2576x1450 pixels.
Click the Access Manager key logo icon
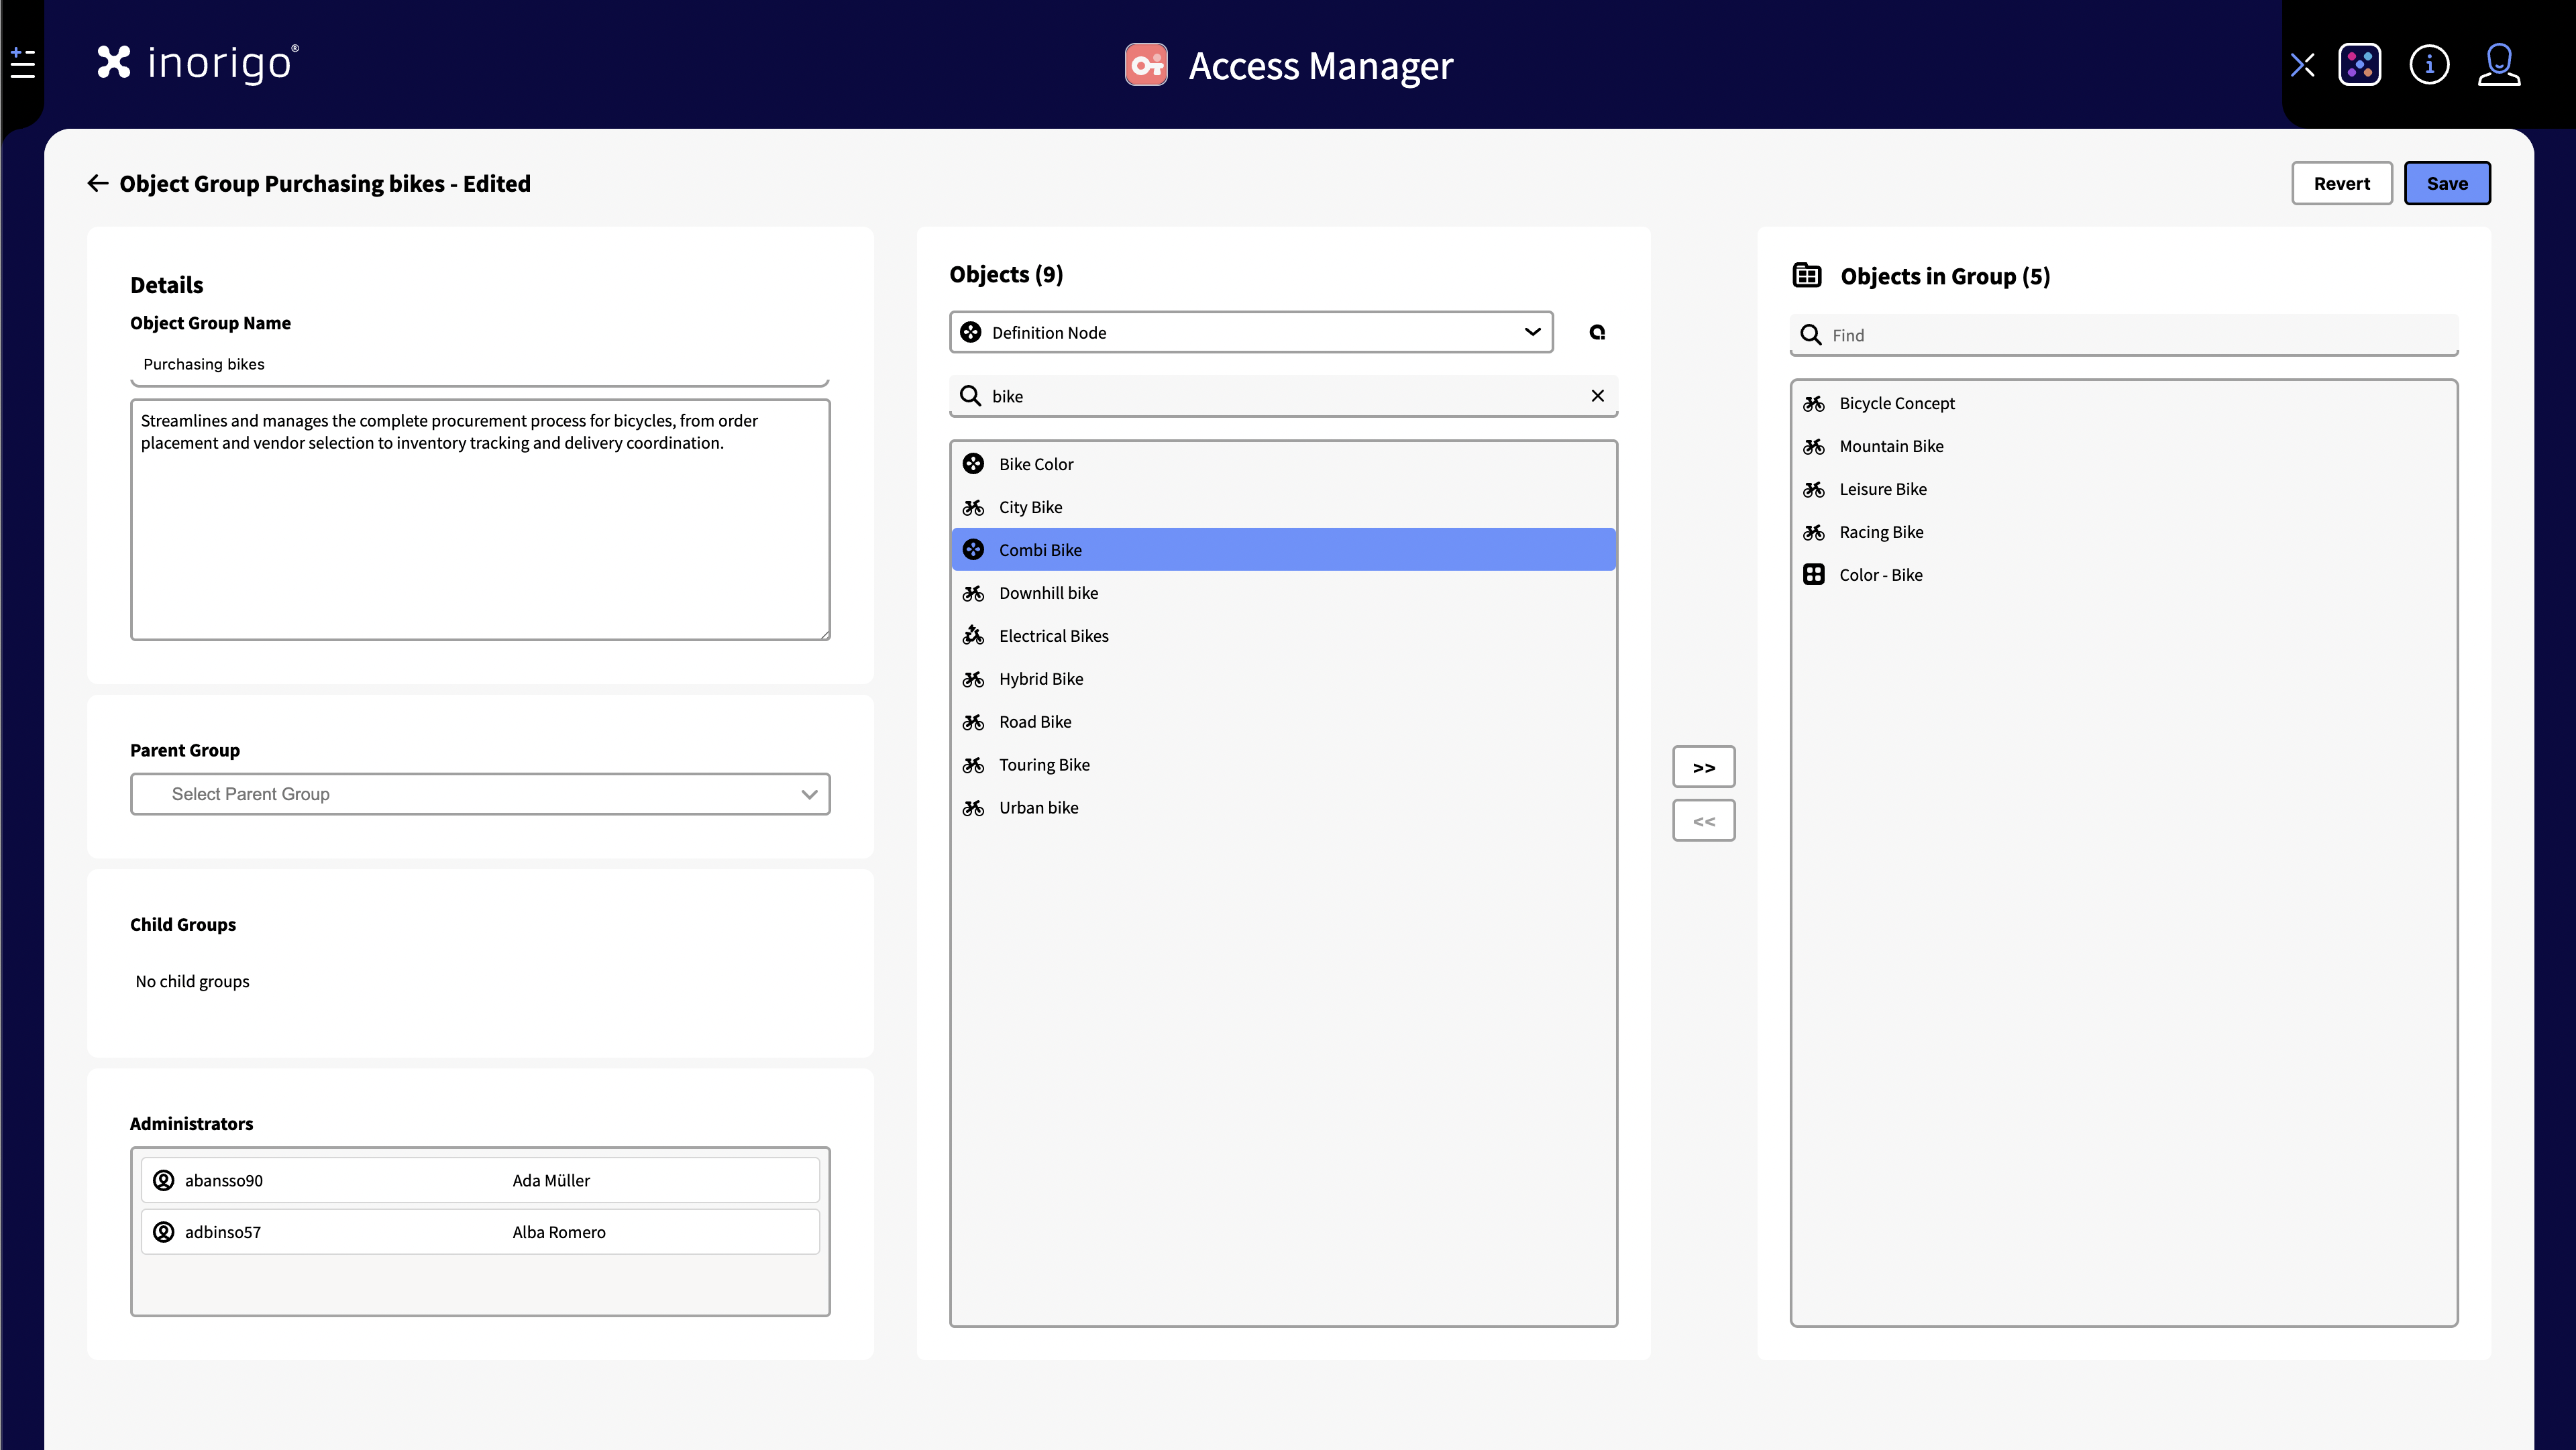pos(1146,65)
